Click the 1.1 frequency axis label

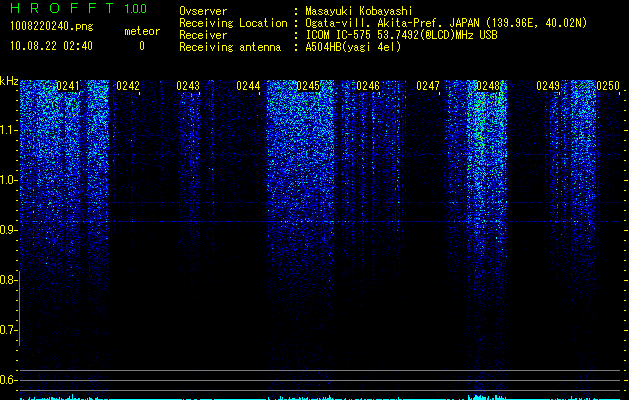(x=8, y=130)
